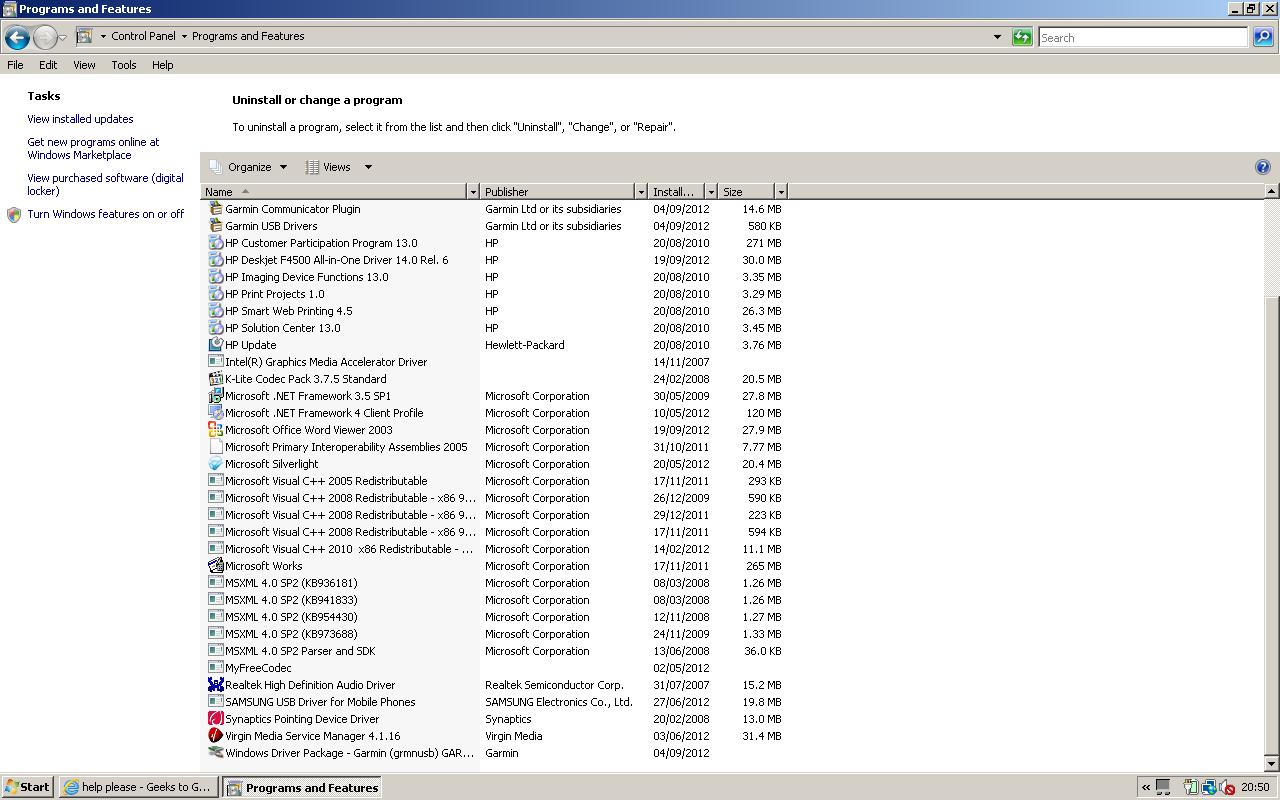The width and height of the screenshot is (1280, 800).
Task: Open the Size column filter dropdown
Action: 781,191
